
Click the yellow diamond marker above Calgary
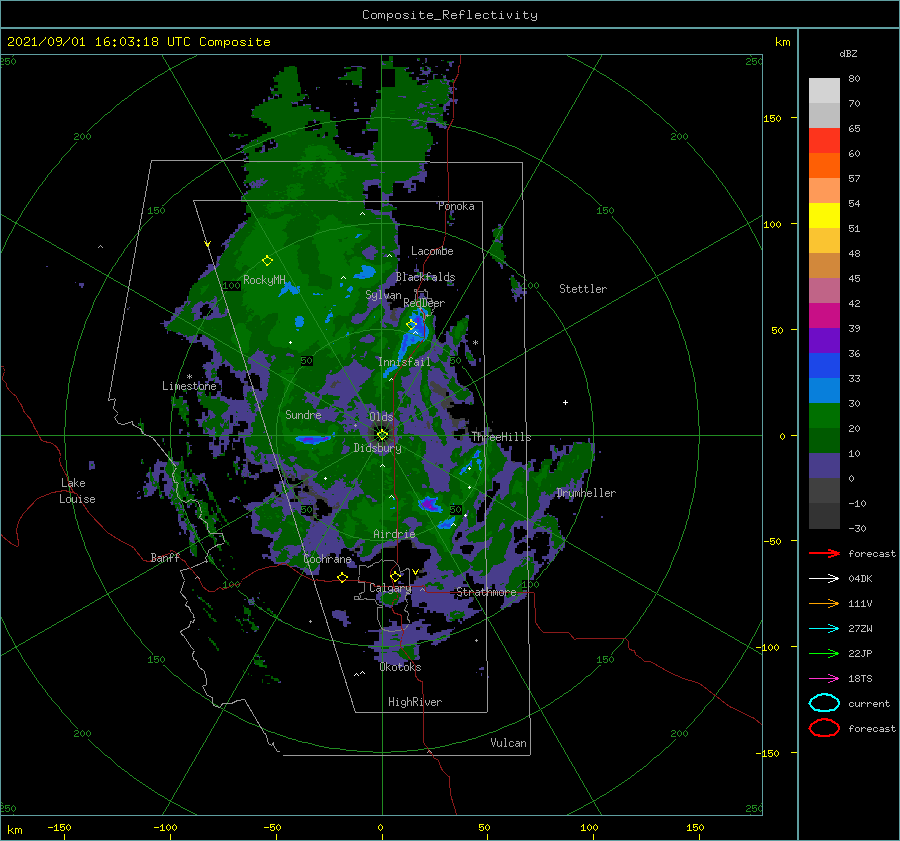(x=395, y=576)
